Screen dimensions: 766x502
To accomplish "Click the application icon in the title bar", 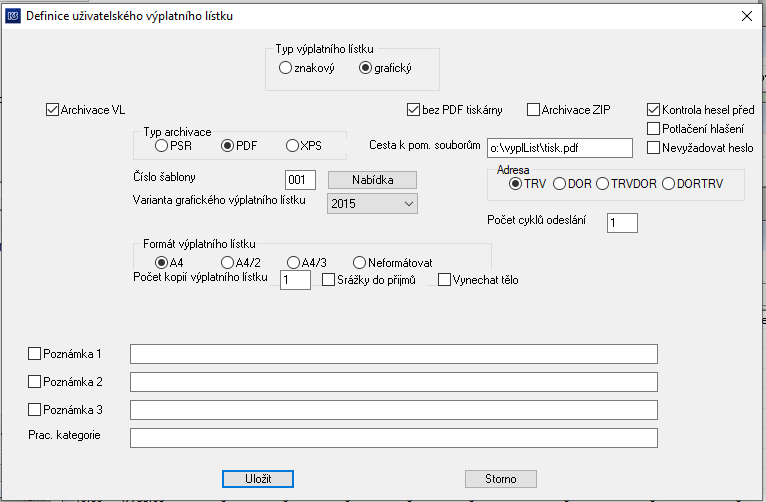I will pos(13,16).
